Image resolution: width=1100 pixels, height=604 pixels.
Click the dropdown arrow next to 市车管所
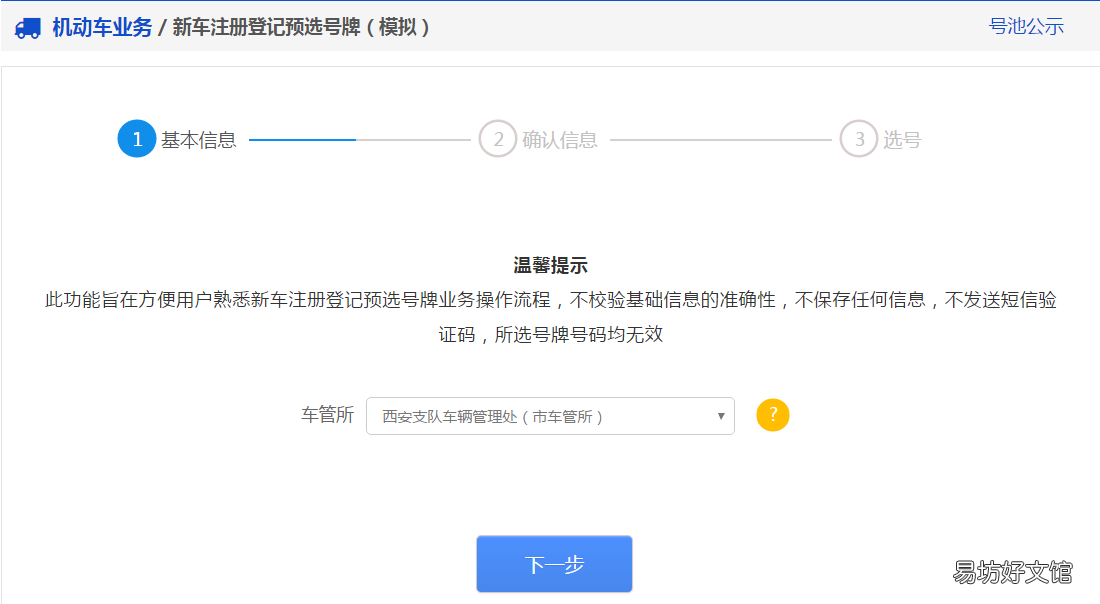tap(720, 416)
